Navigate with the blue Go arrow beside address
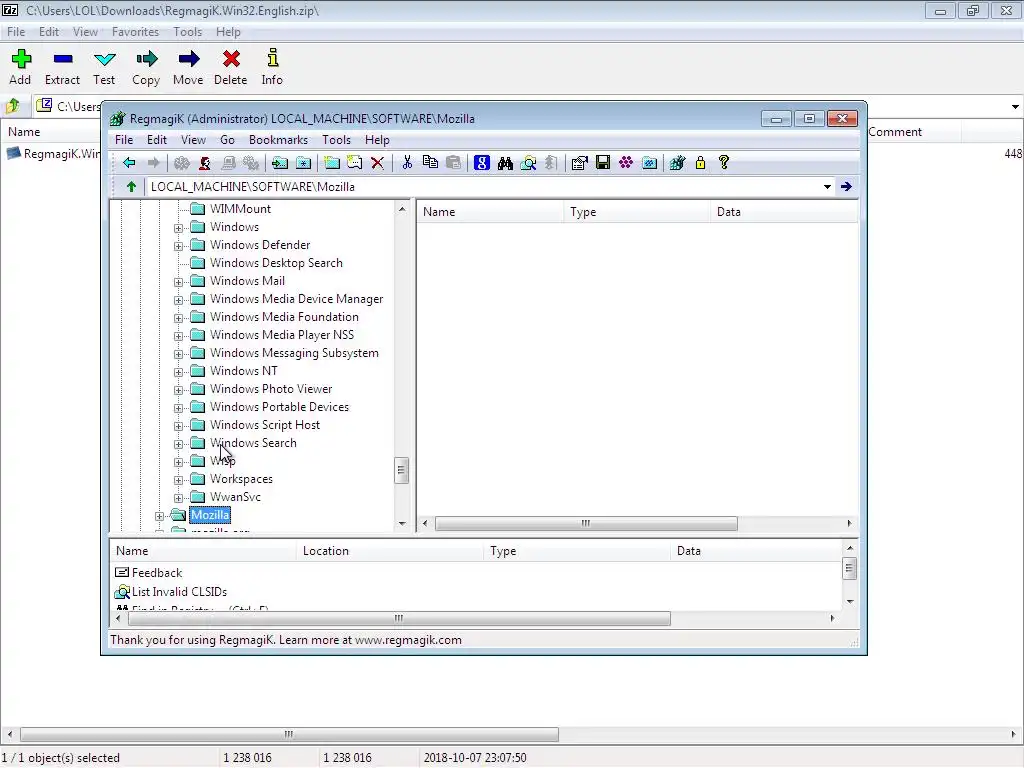 click(x=846, y=187)
